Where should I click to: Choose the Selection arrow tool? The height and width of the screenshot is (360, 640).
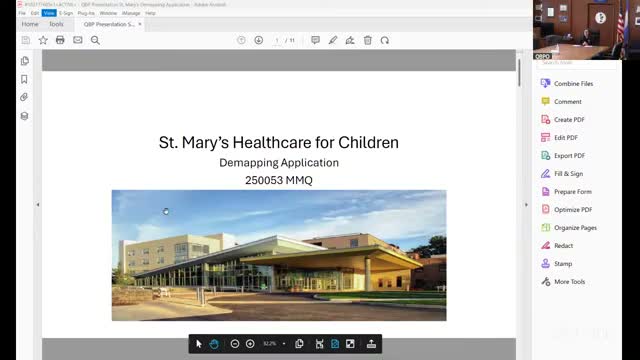click(199, 344)
